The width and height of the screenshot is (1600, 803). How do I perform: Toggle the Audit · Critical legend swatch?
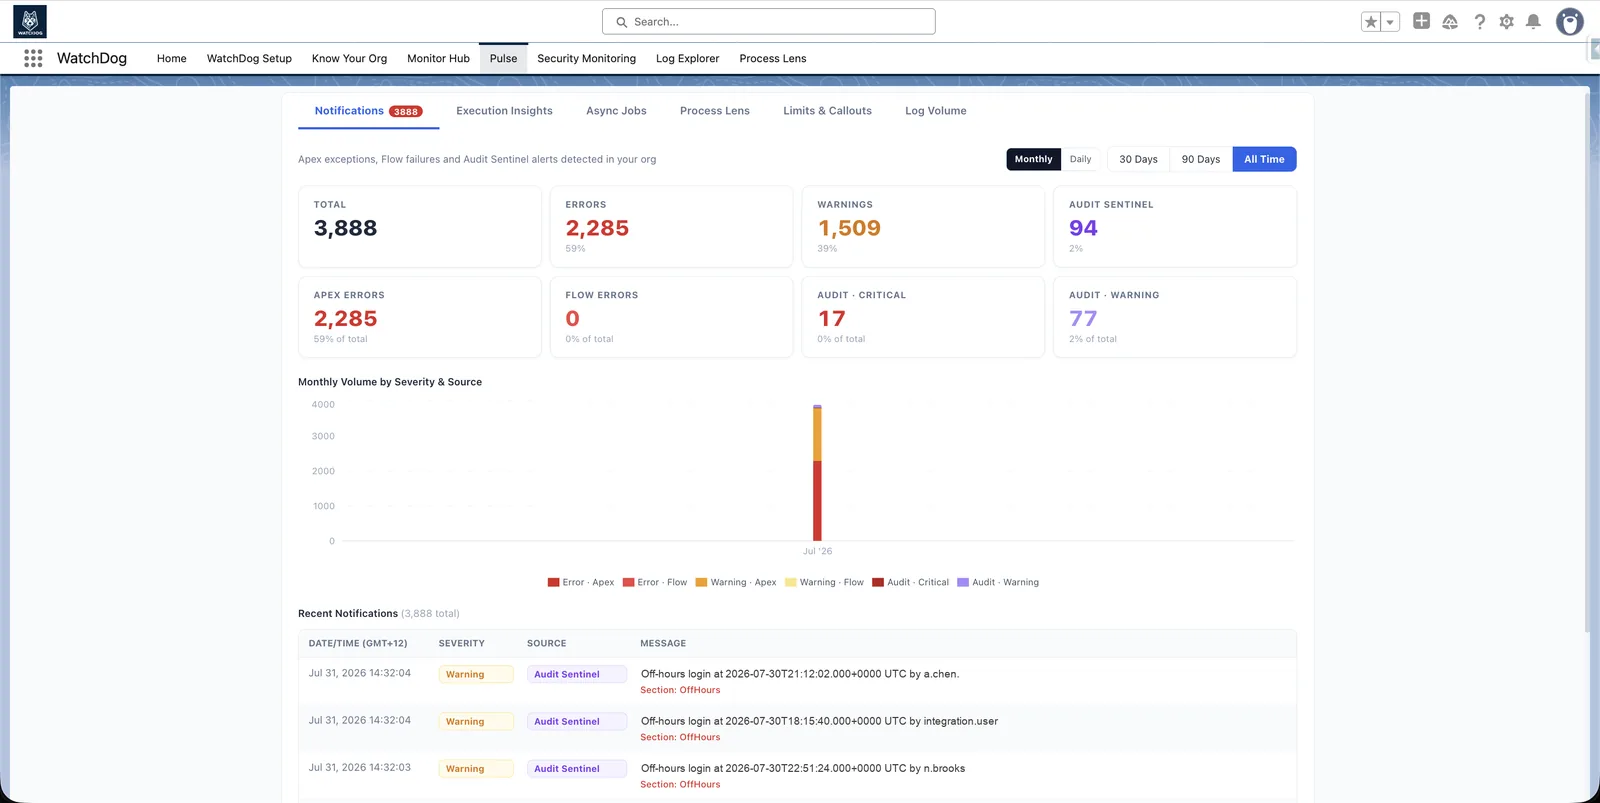pos(877,582)
